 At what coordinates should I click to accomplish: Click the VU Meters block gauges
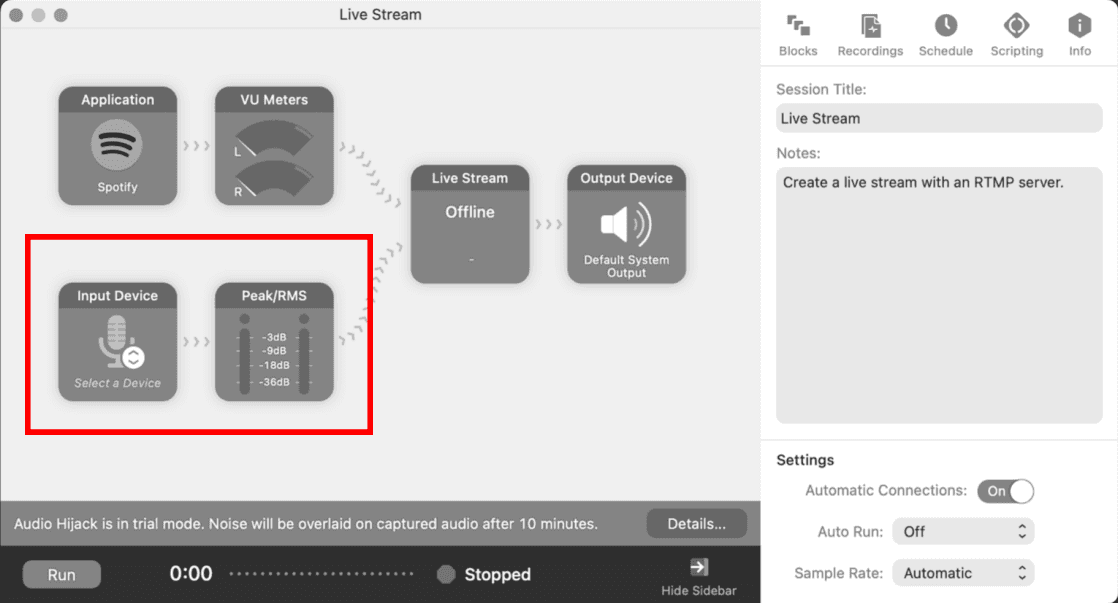tap(274, 159)
